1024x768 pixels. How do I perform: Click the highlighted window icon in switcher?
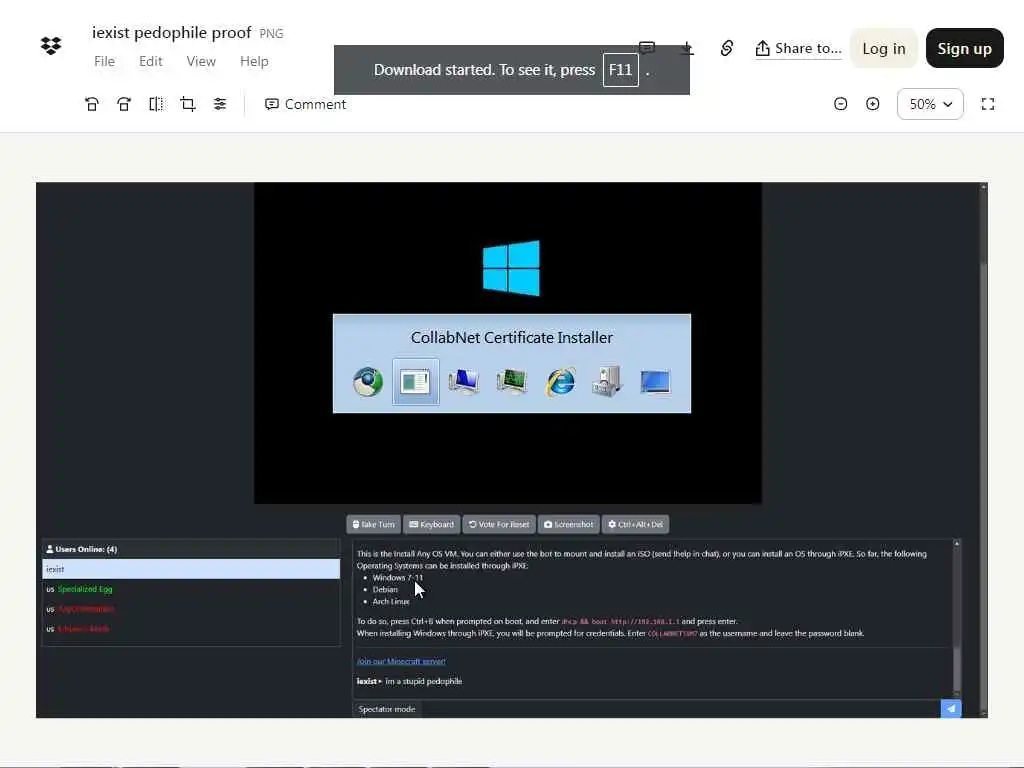(x=415, y=382)
